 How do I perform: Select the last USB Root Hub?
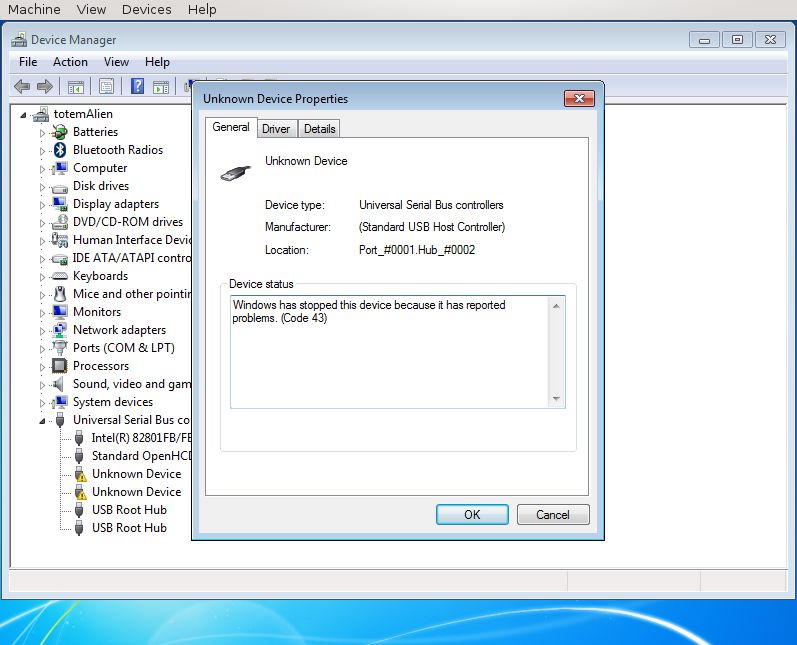129,528
